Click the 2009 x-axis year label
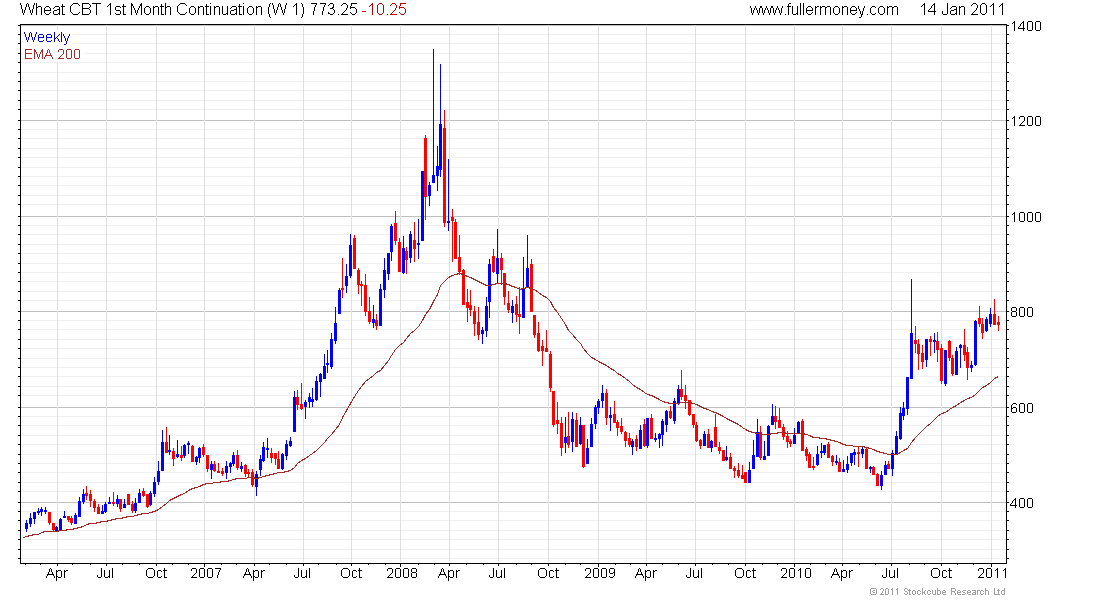The image size is (1100, 600). pos(599,573)
